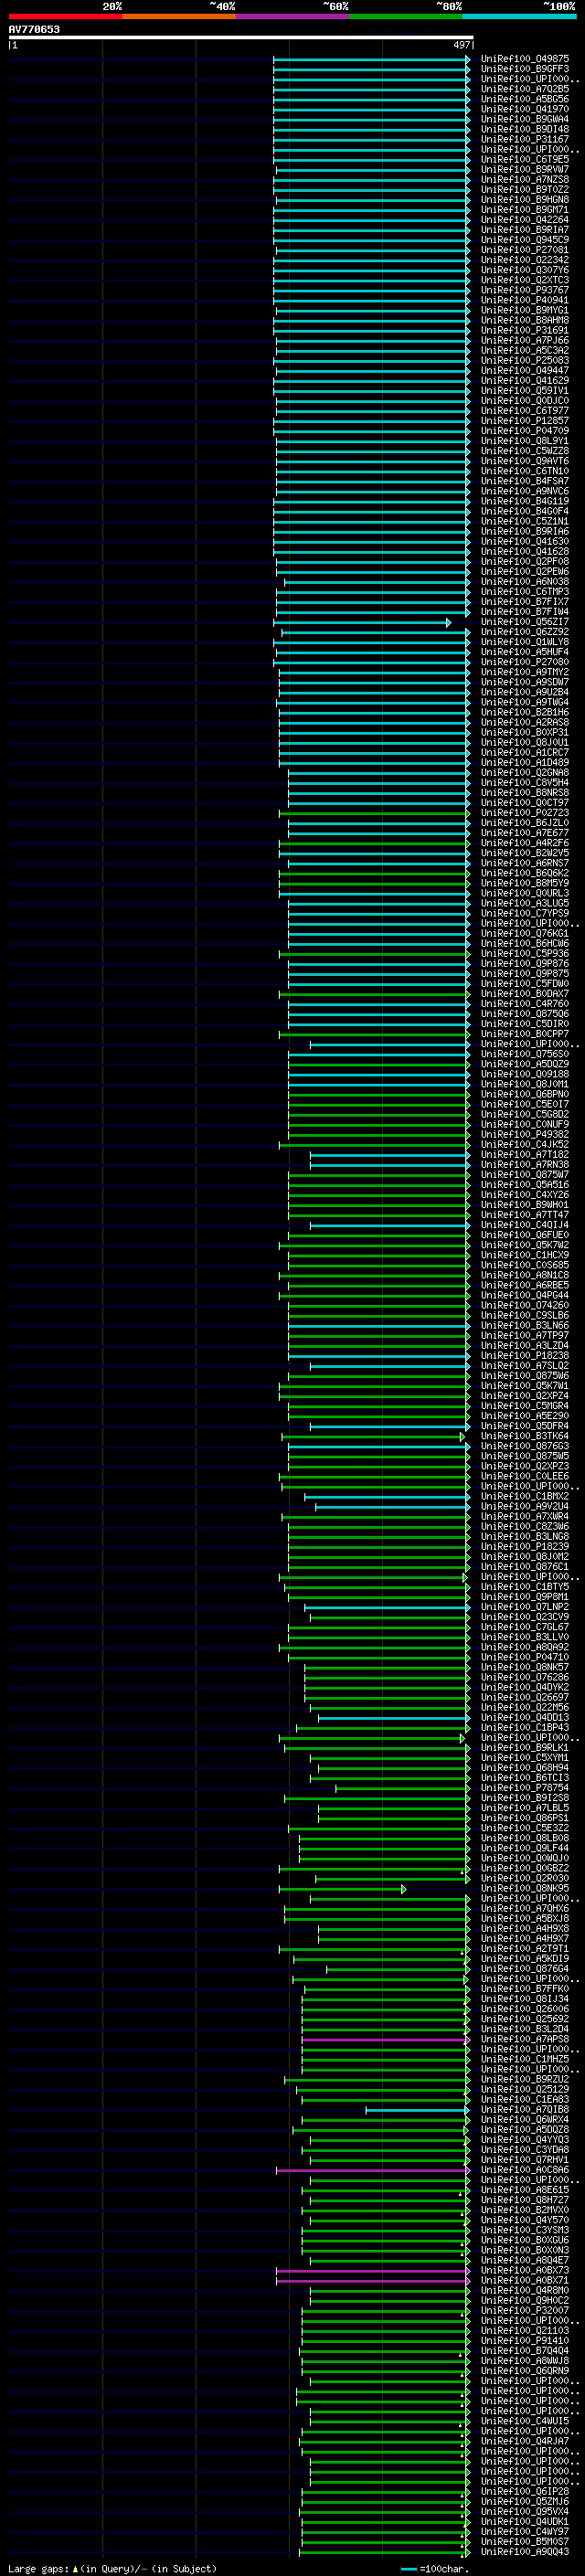Select hit label UniRef100_C4JK52
Image resolution: width=585 pixels, height=2576 pixels.
tap(525, 1144)
